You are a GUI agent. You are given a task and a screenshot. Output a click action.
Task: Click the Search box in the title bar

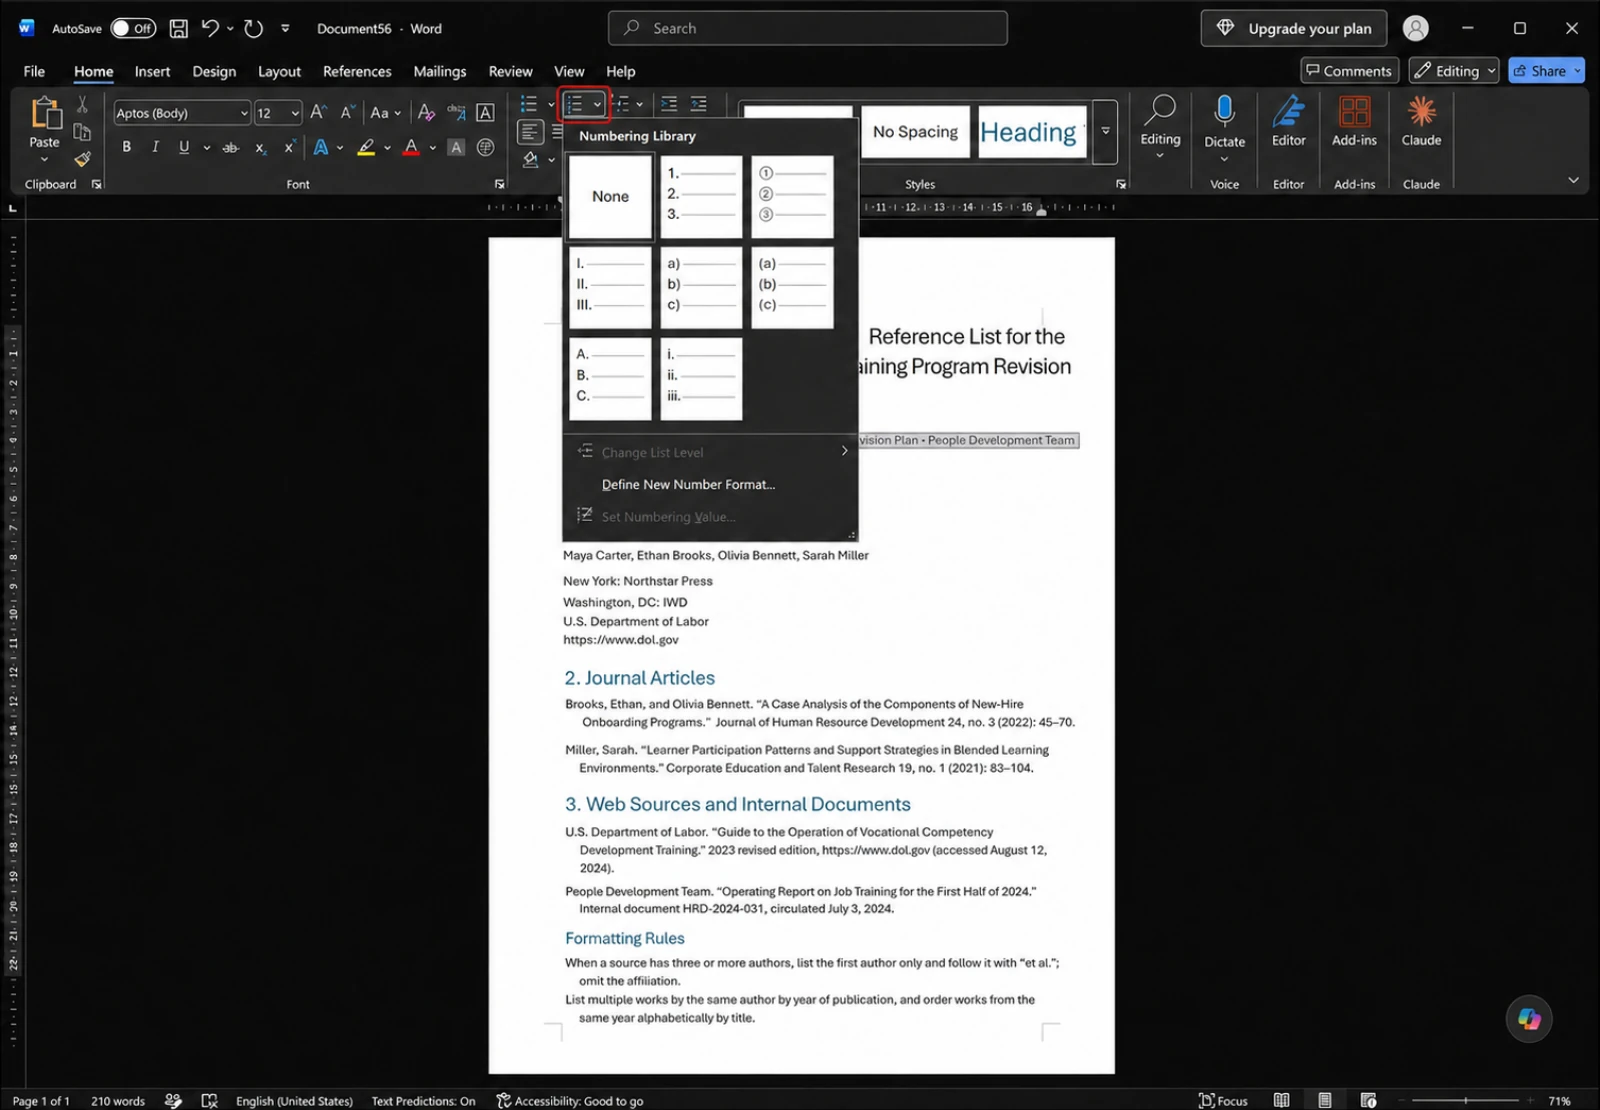pyautogui.click(x=807, y=28)
